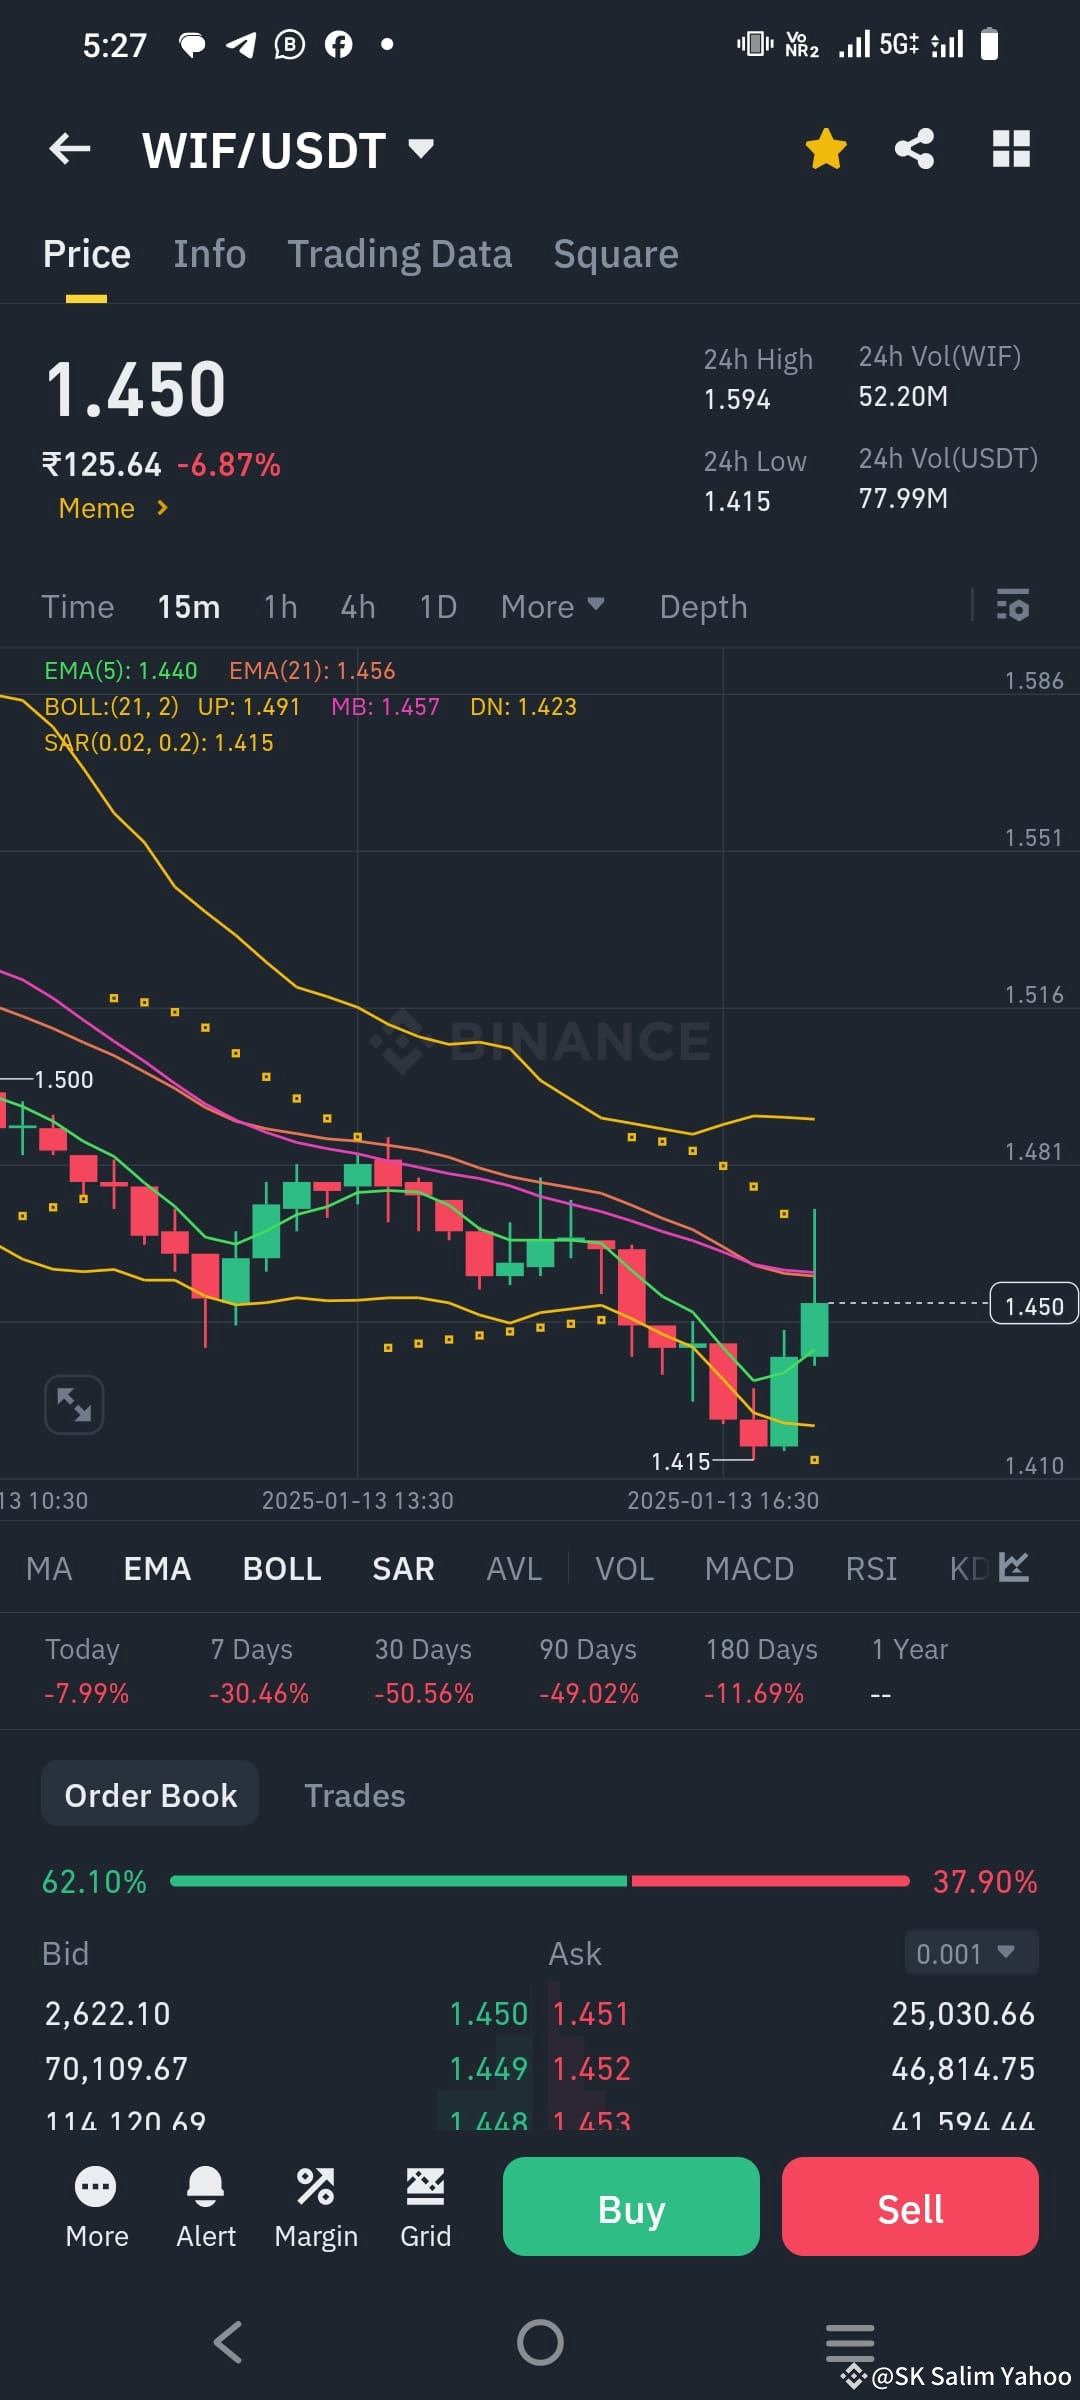This screenshot has height=2400, width=1080.
Task: Tap the current price label 1.450
Action: [1034, 1306]
